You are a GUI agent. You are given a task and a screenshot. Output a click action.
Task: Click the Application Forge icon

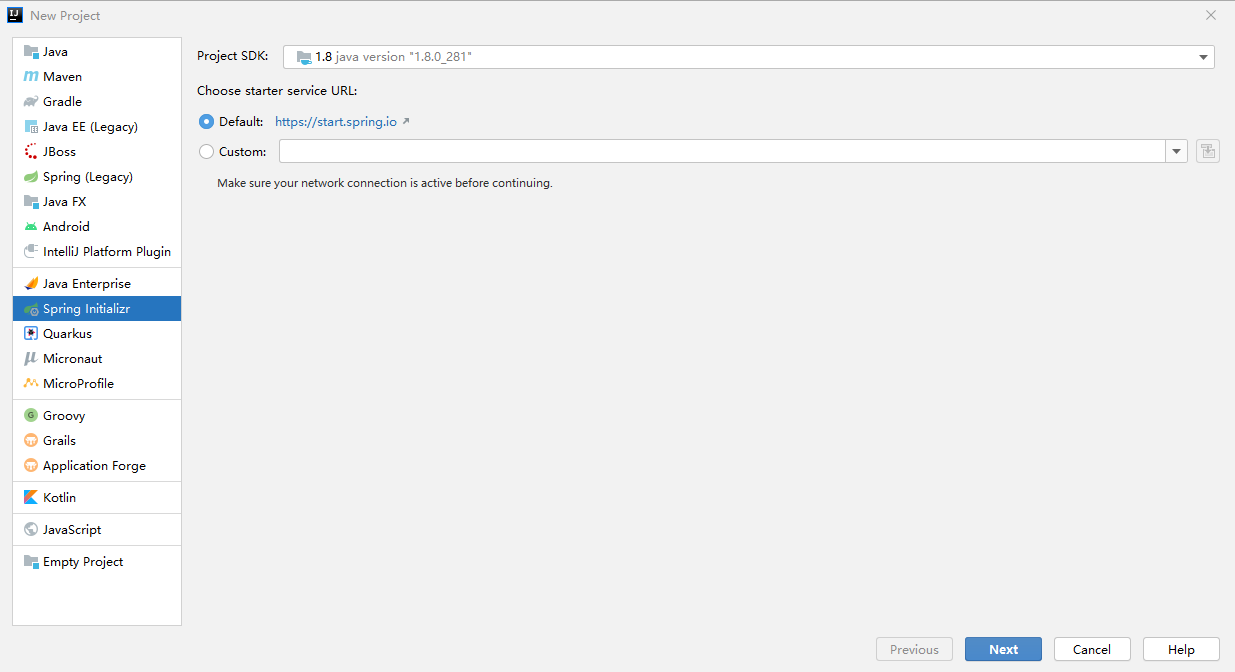coord(31,466)
